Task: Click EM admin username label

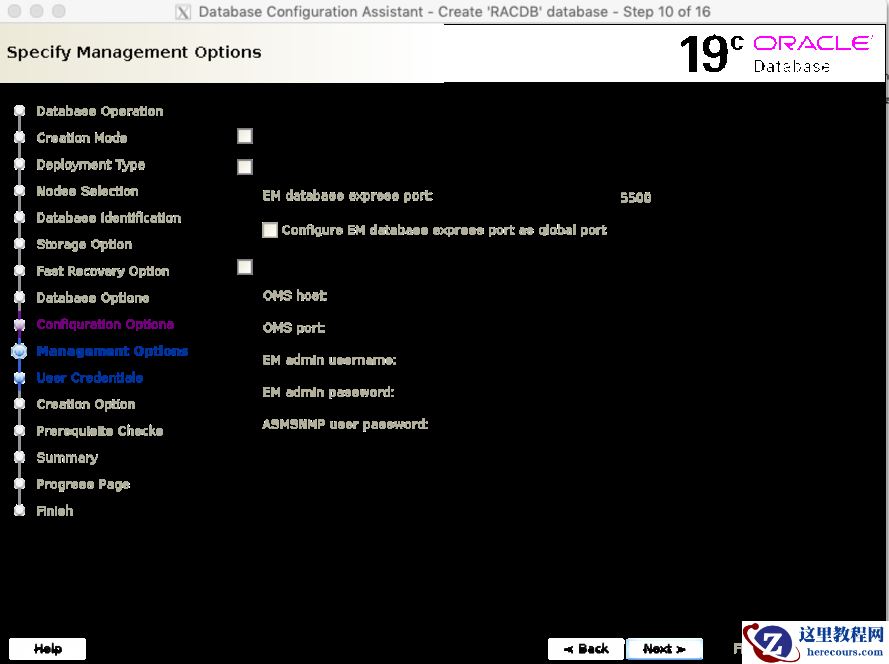Action: [329, 360]
